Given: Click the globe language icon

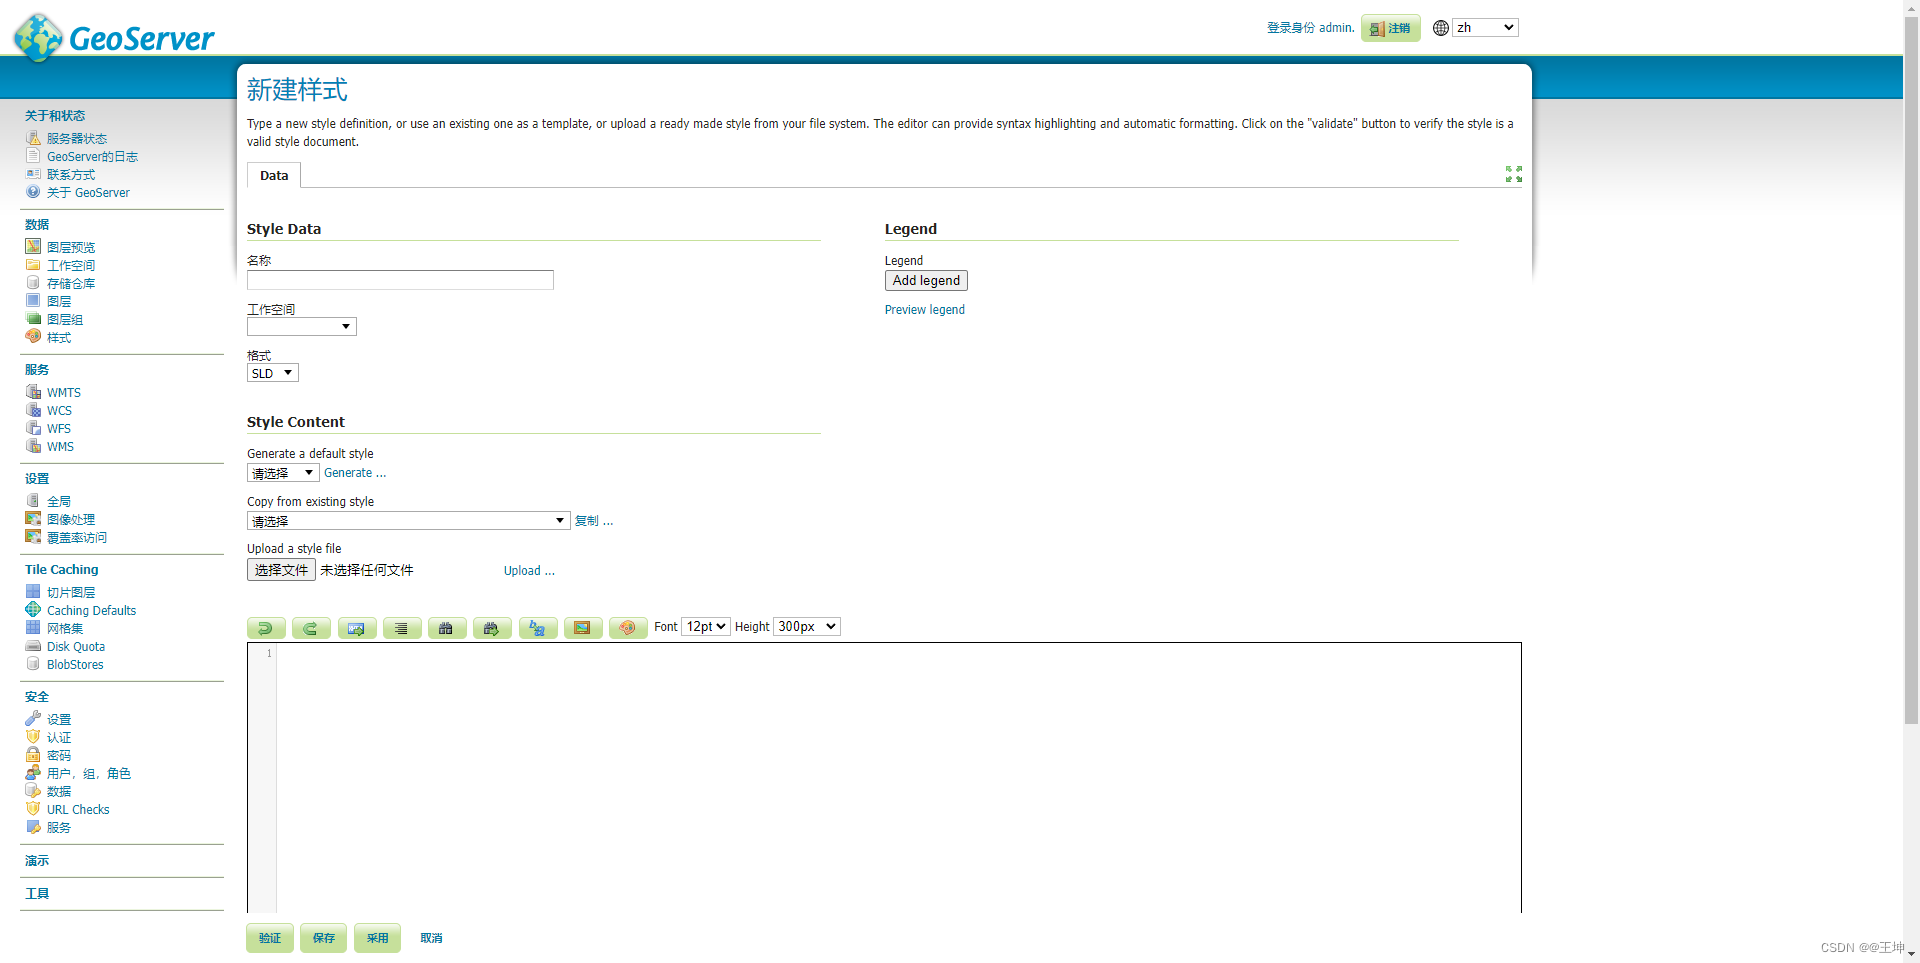Looking at the screenshot, I should pos(1441,28).
